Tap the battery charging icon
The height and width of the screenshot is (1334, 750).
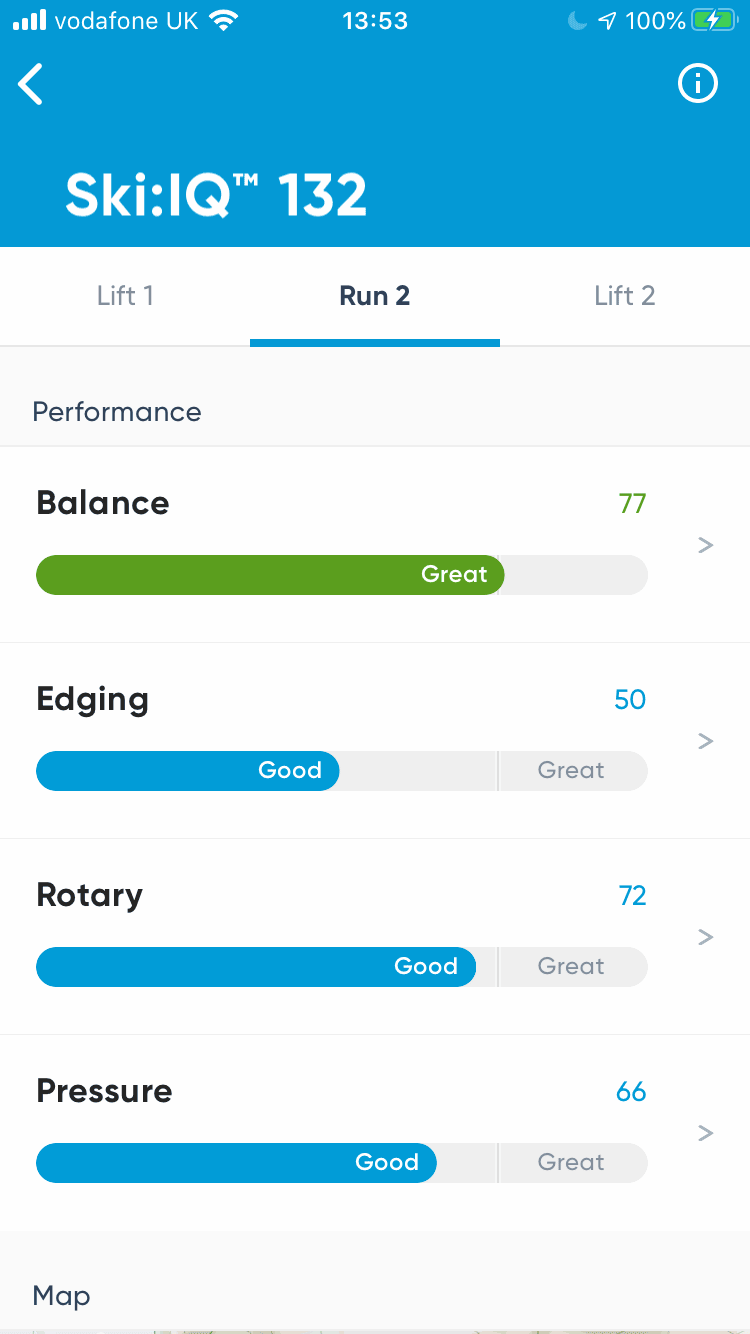(x=715, y=21)
